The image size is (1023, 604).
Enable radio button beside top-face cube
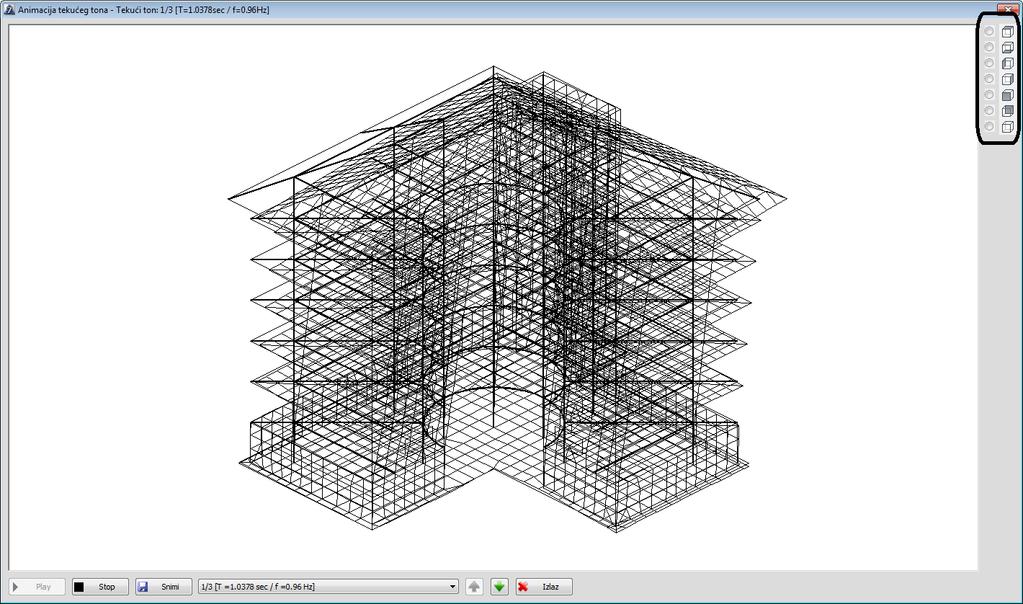point(989,31)
